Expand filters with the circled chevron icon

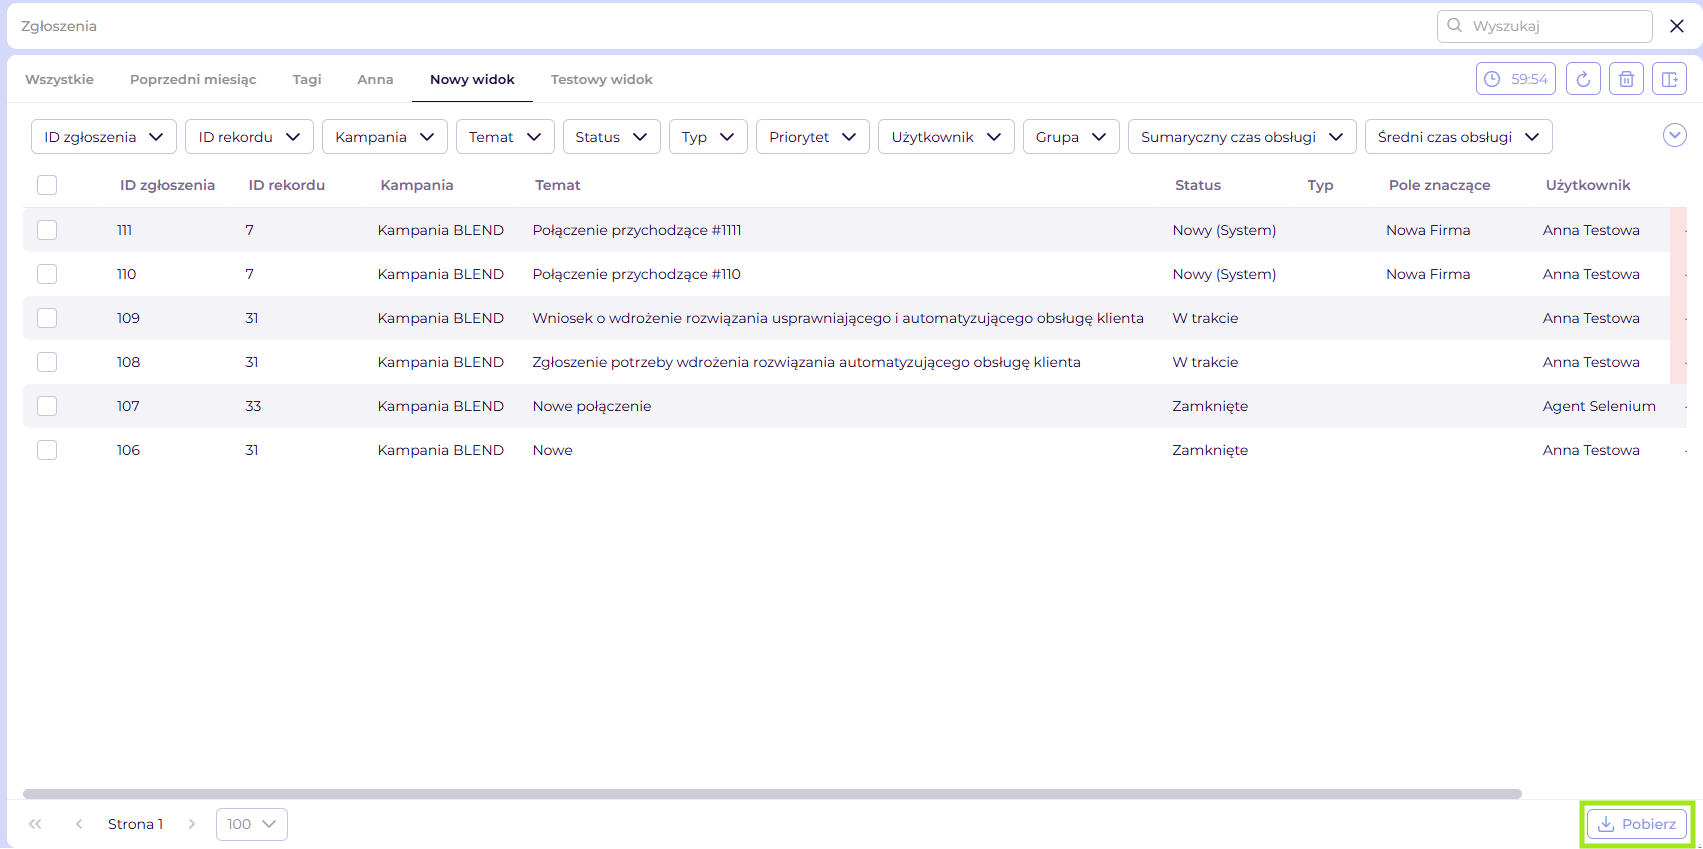tap(1674, 135)
